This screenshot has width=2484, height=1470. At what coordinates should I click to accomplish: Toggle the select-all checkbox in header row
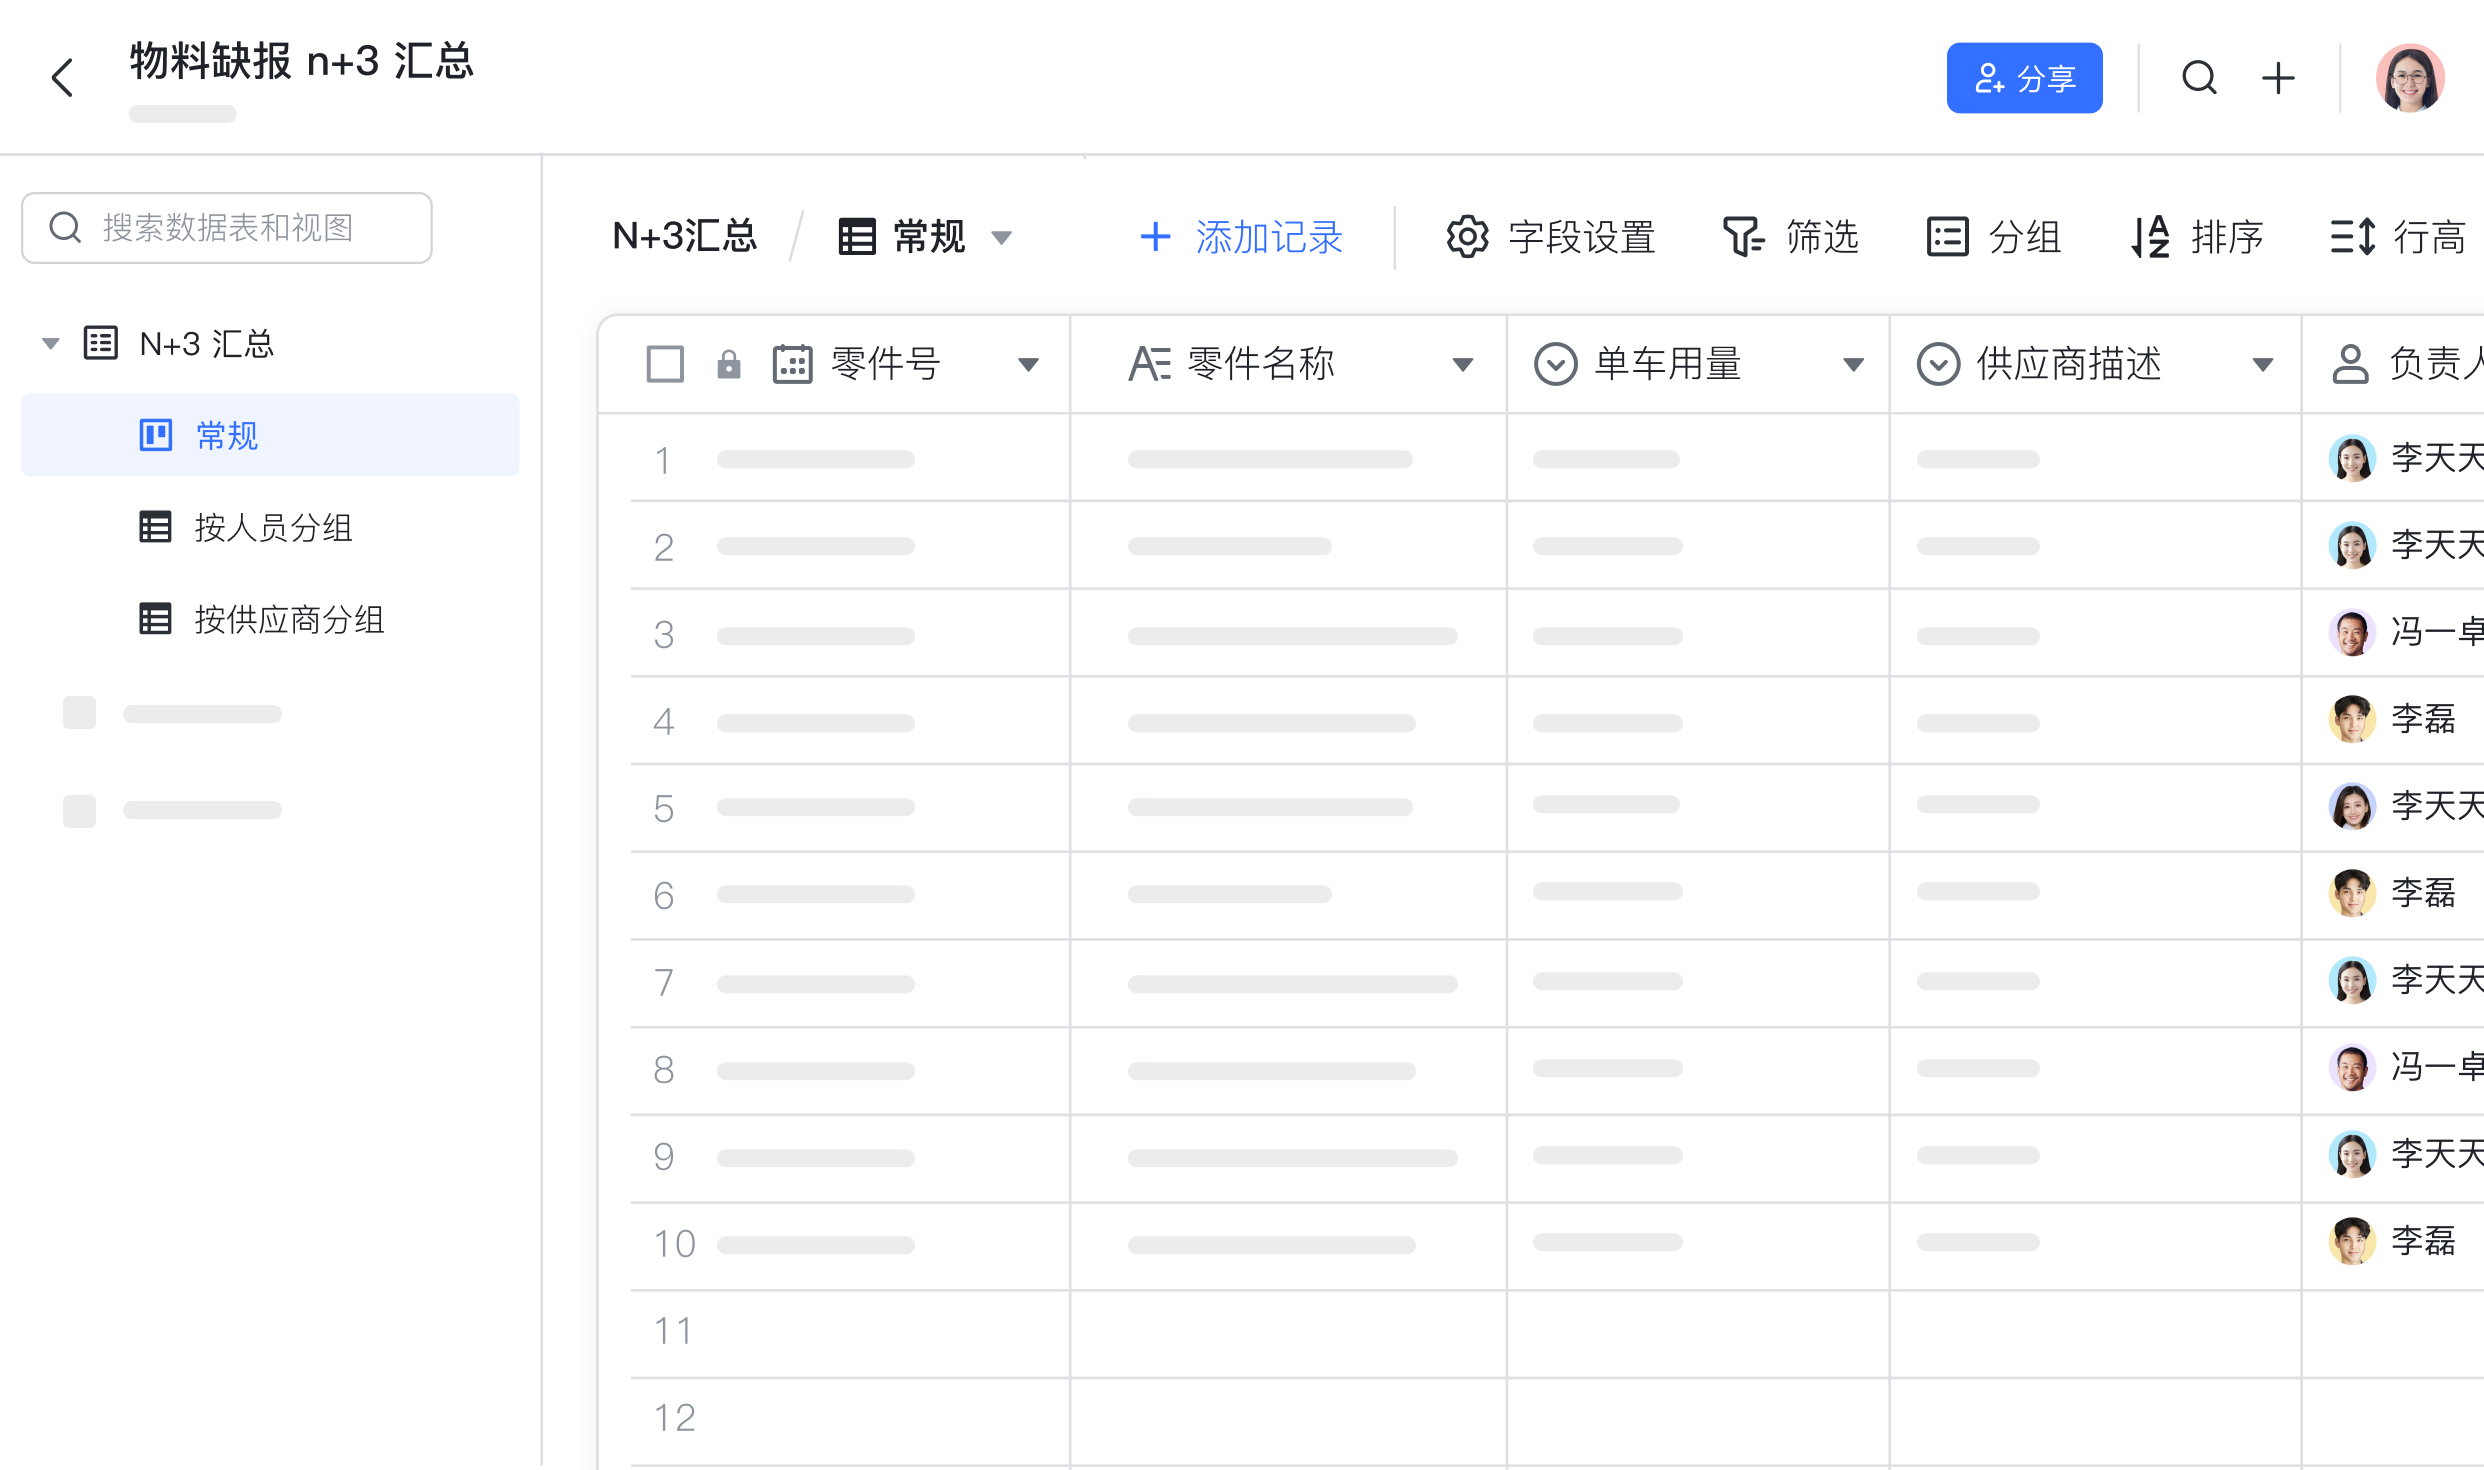(665, 363)
